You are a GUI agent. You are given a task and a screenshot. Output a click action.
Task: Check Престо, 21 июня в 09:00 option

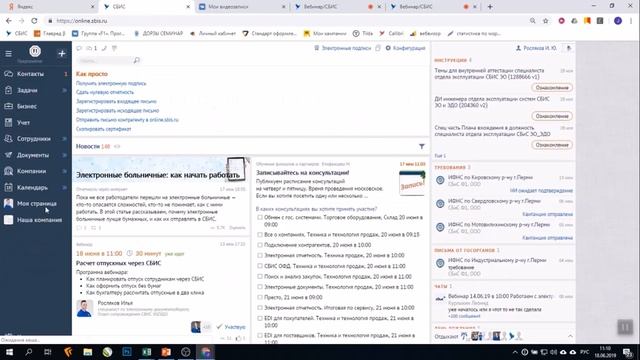(260, 297)
